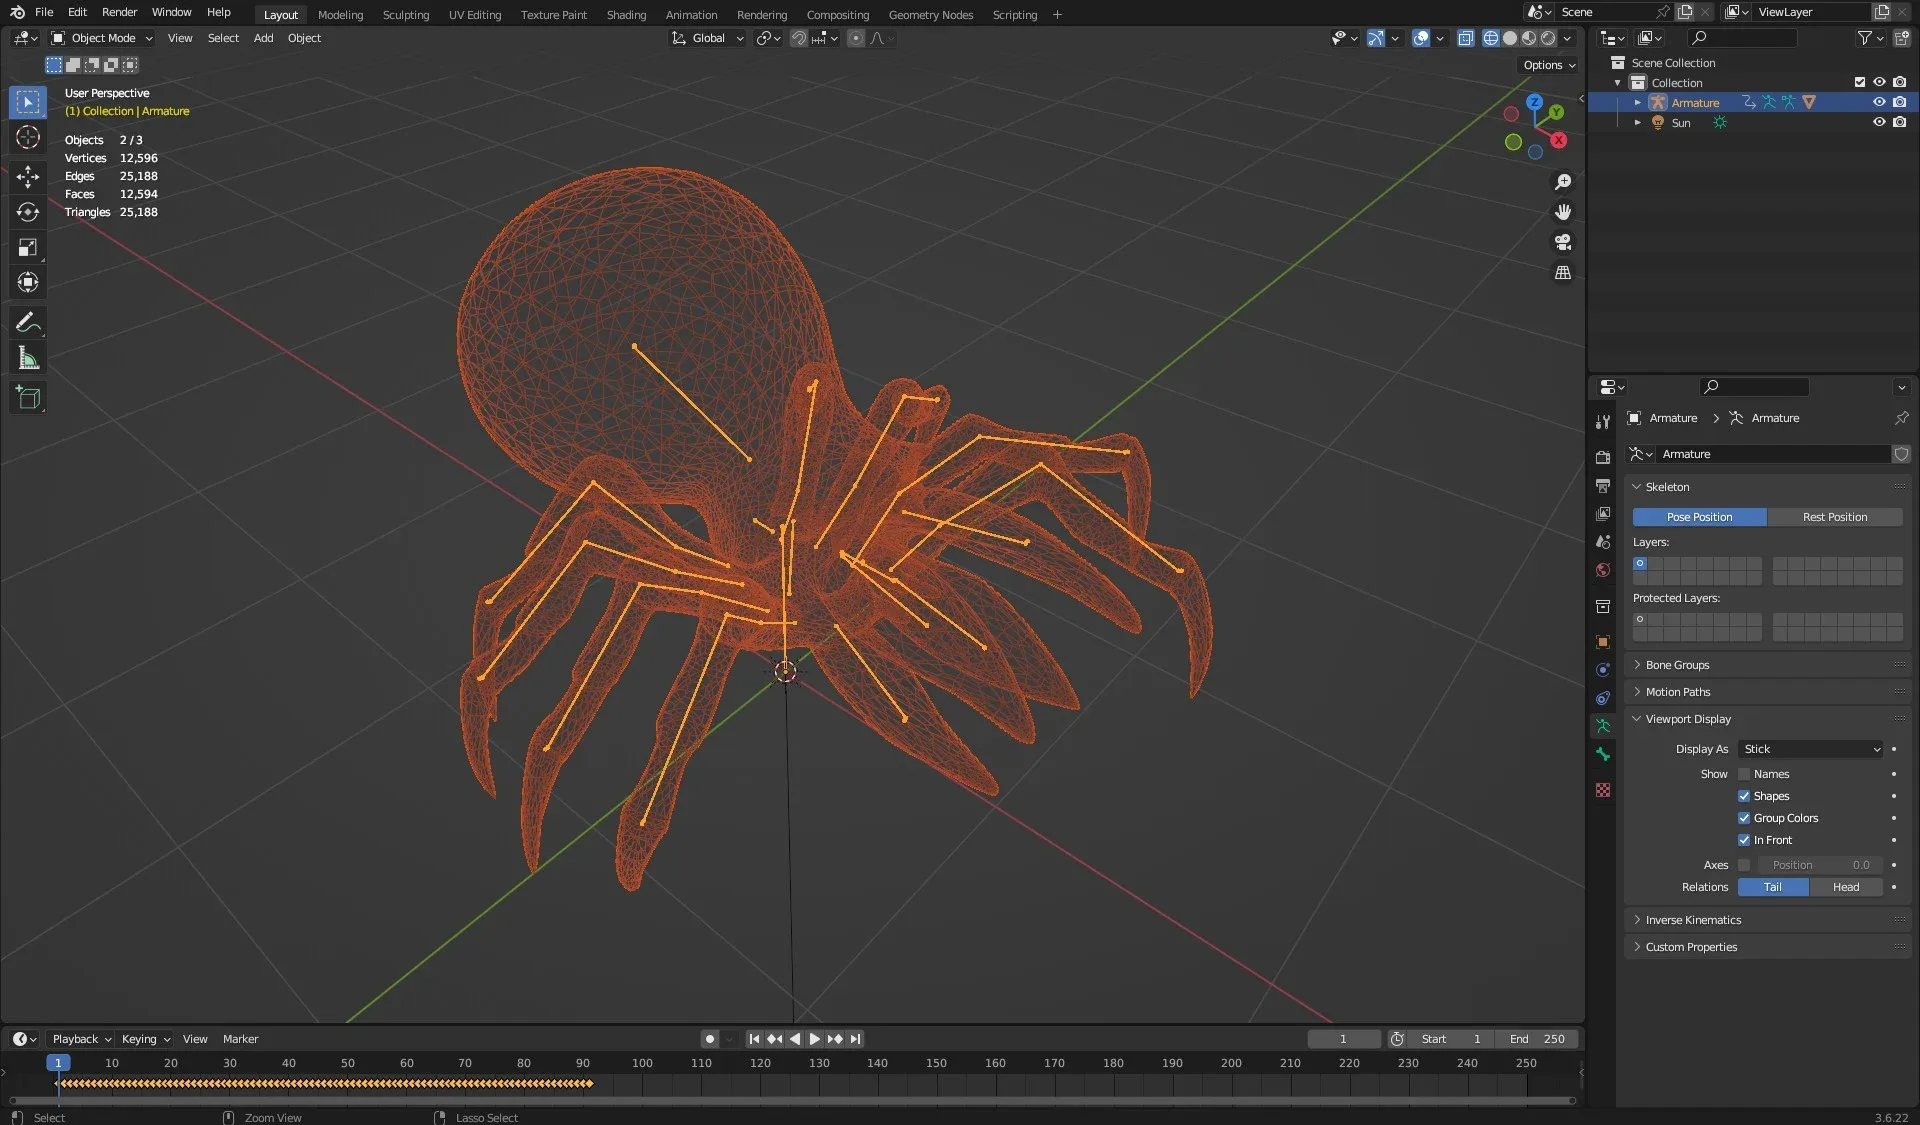Toggle camera view icon in viewport

pos(1562,242)
